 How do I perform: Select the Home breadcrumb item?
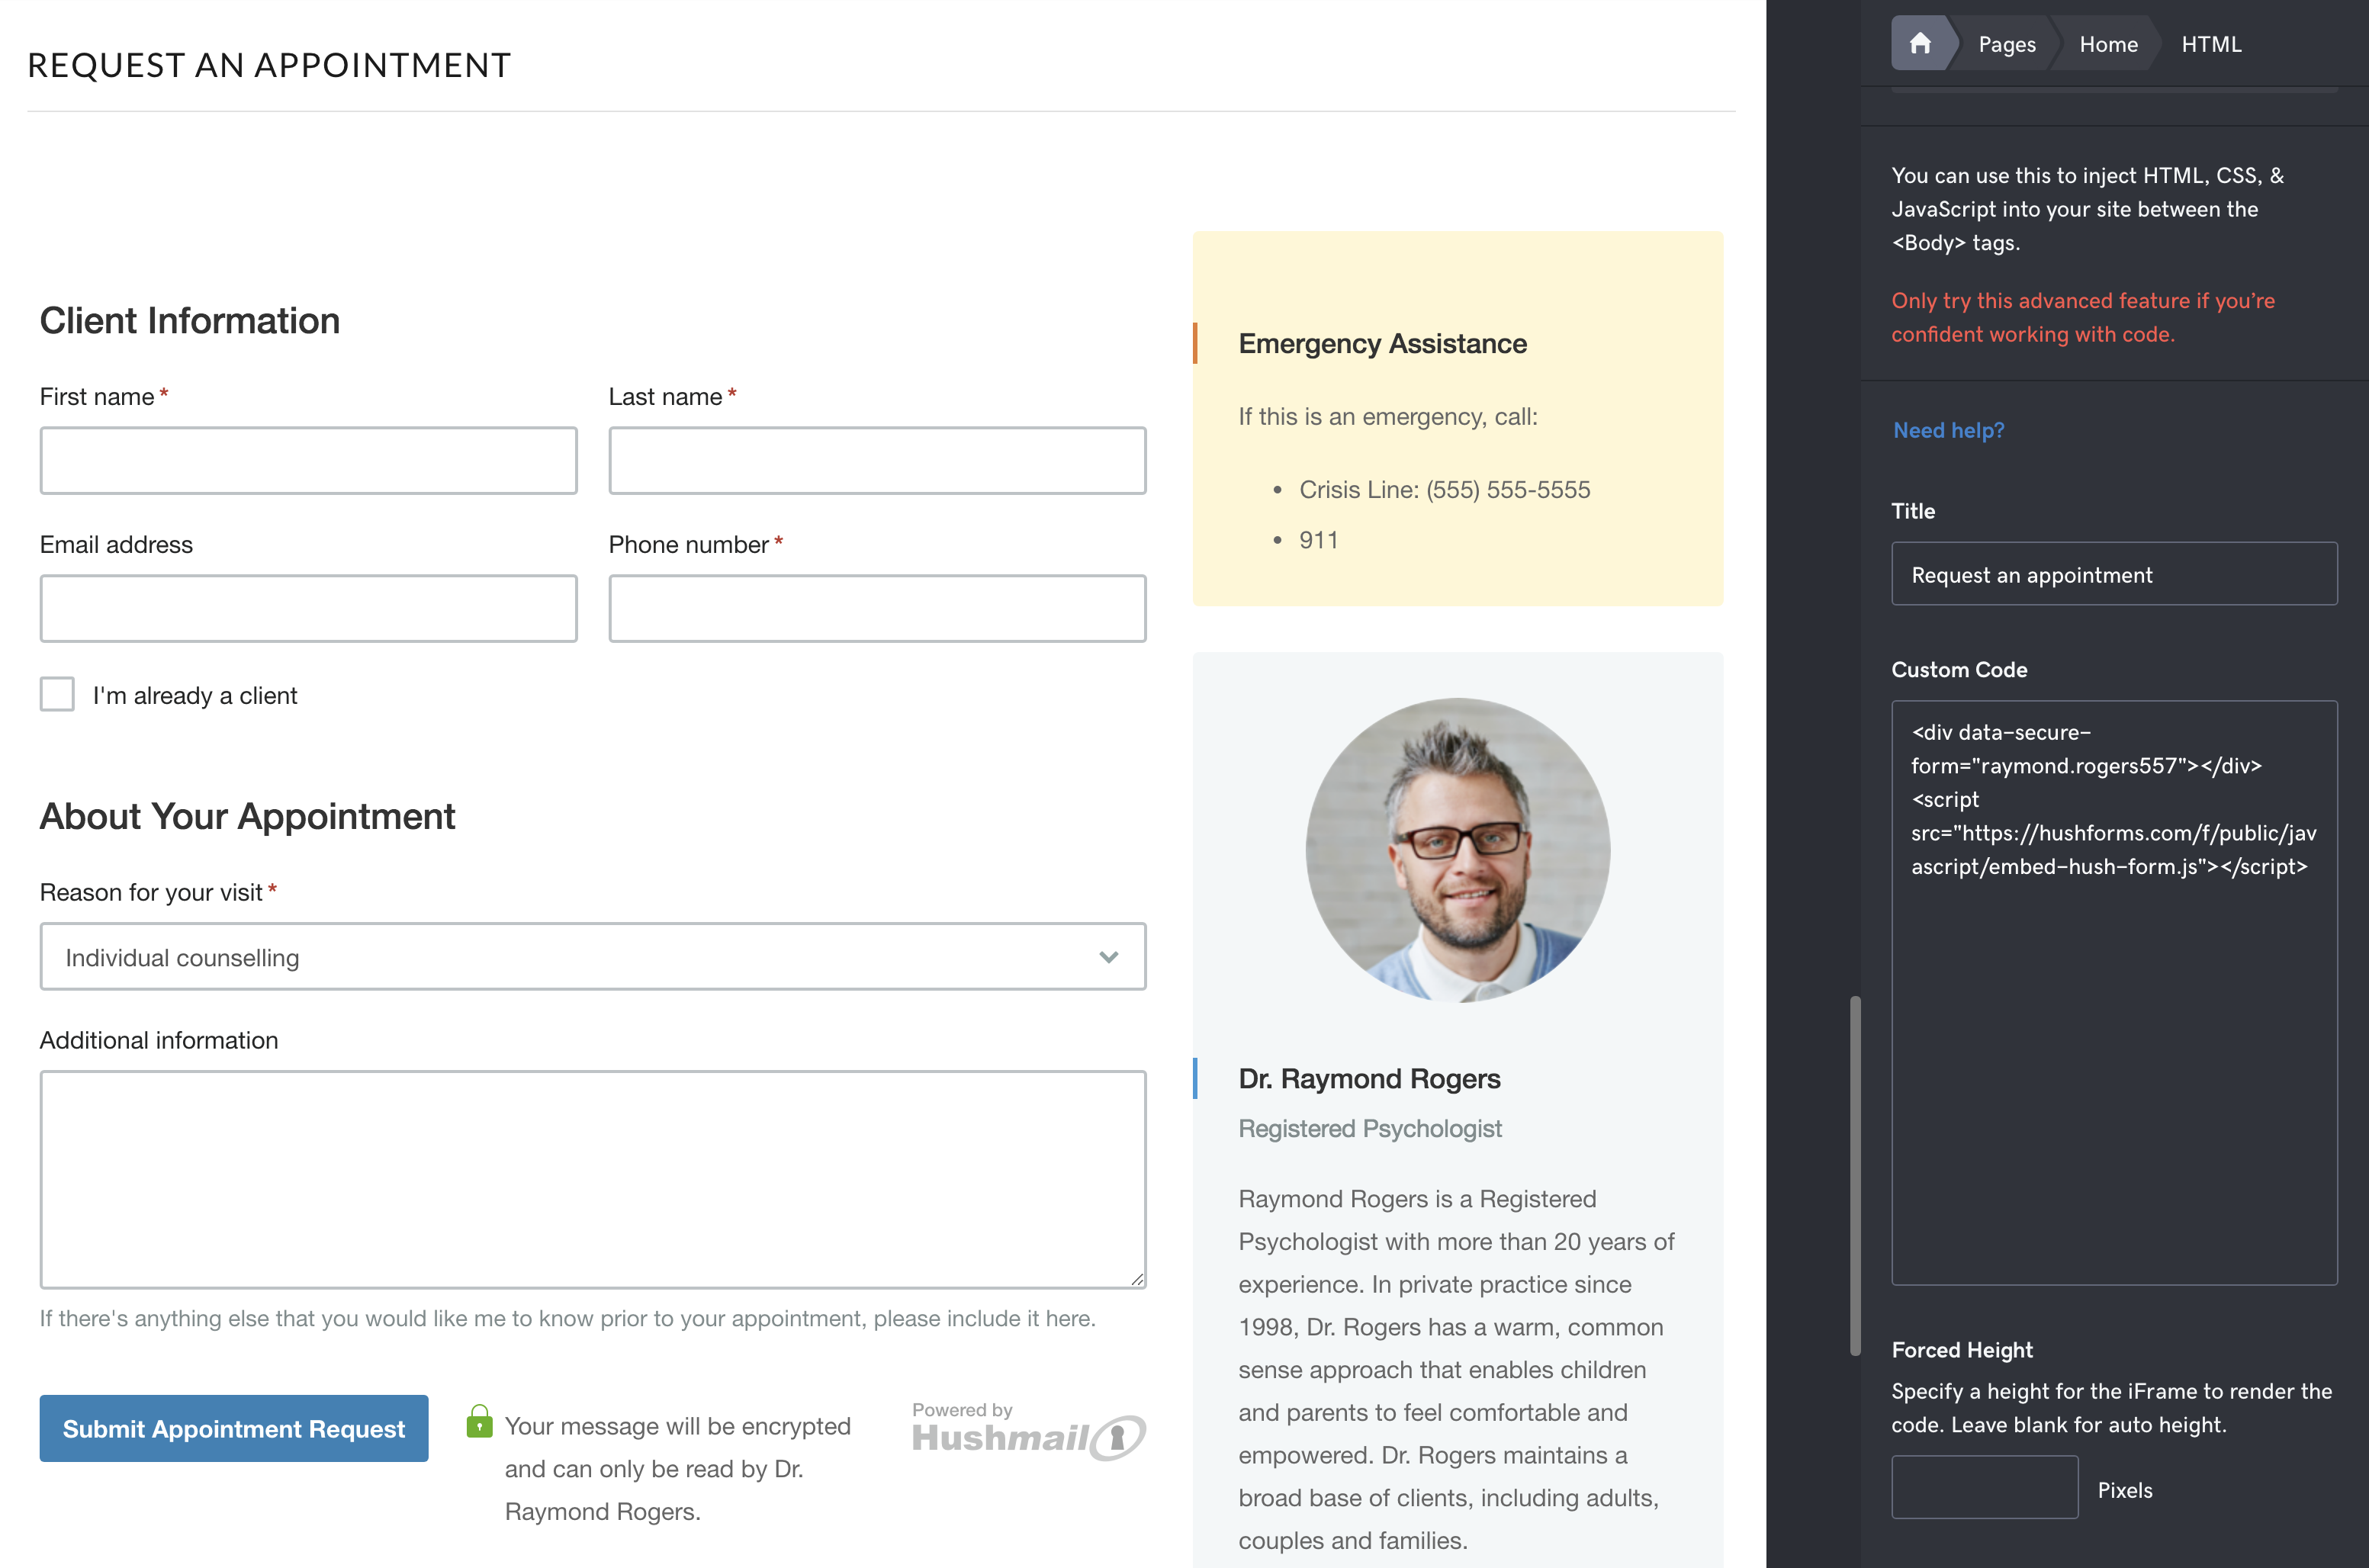point(2108,43)
